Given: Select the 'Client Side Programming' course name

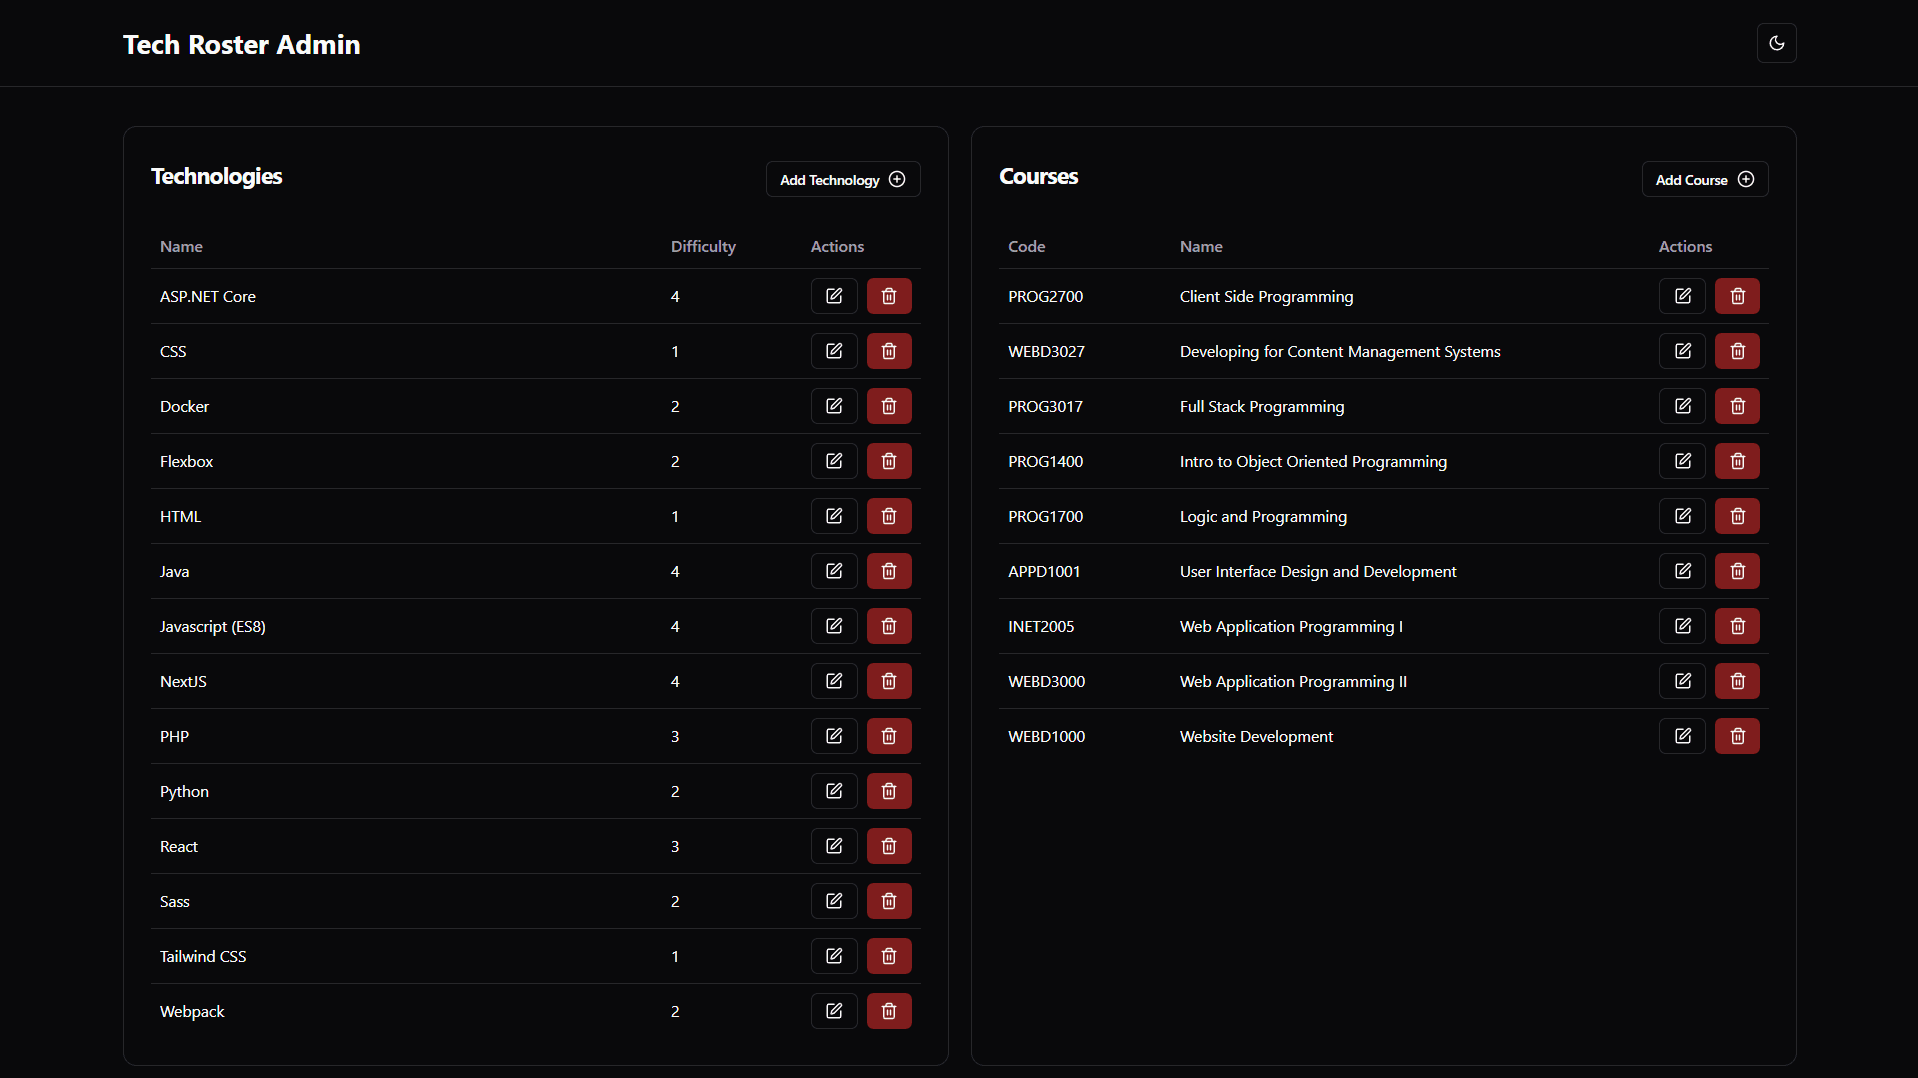Looking at the screenshot, I should tap(1266, 296).
